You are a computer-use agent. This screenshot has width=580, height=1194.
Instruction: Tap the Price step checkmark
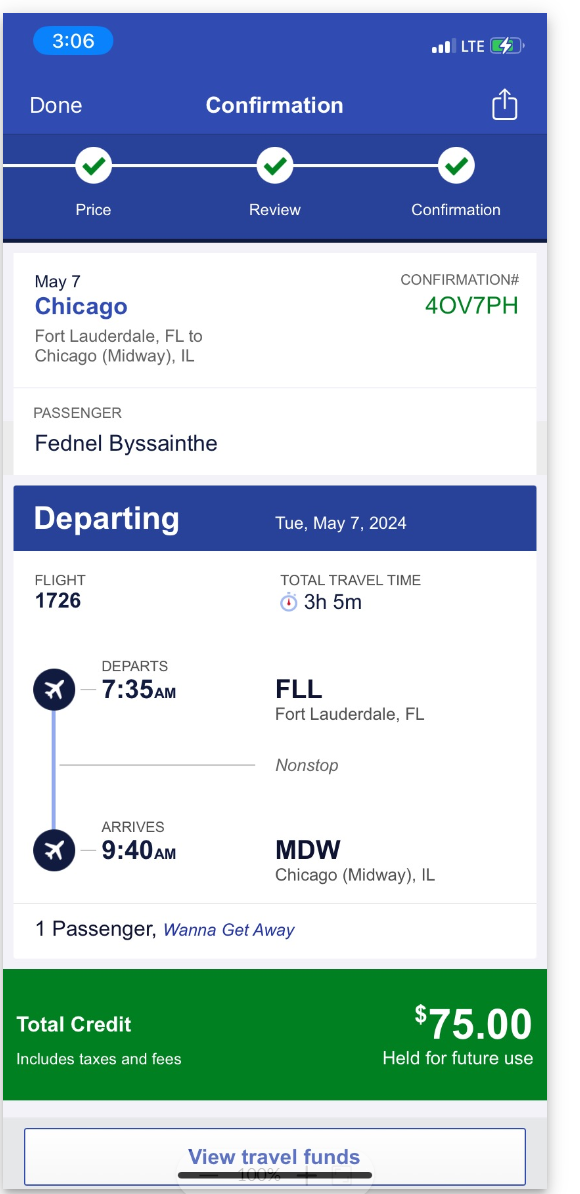(94, 165)
